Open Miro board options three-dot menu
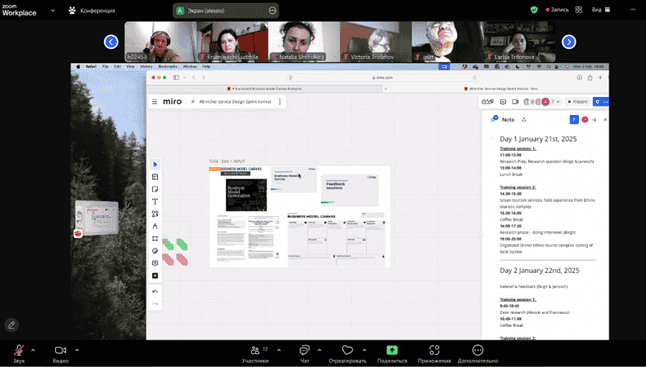The width and height of the screenshot is (646, 367). click(280, 102)
